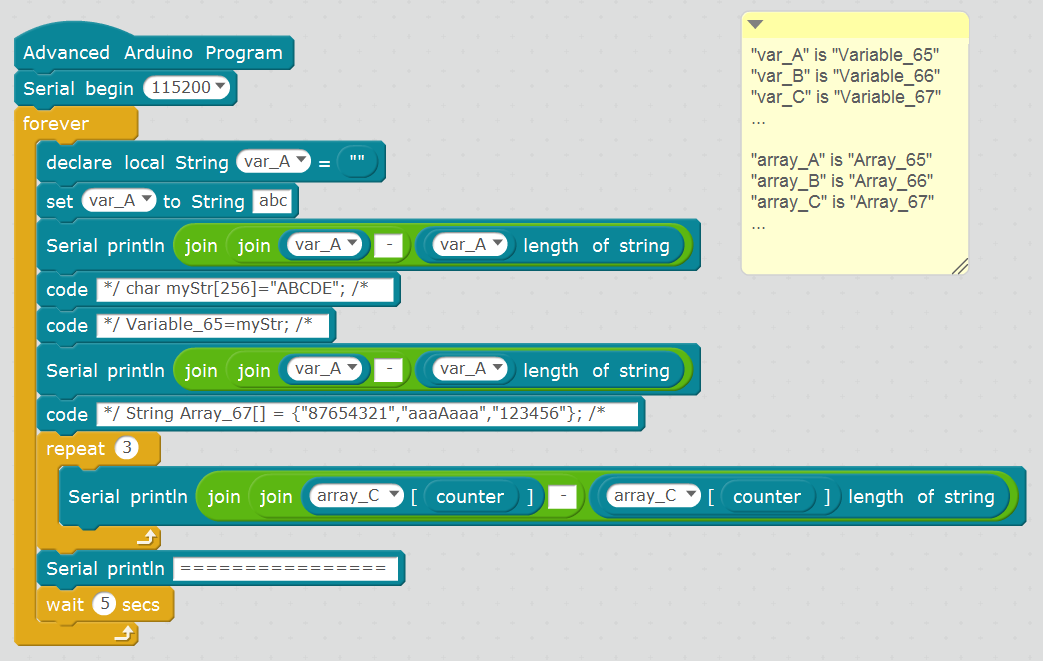Click the repeat count value 3
Viewport: 1043px width, 661px height.
126,449
